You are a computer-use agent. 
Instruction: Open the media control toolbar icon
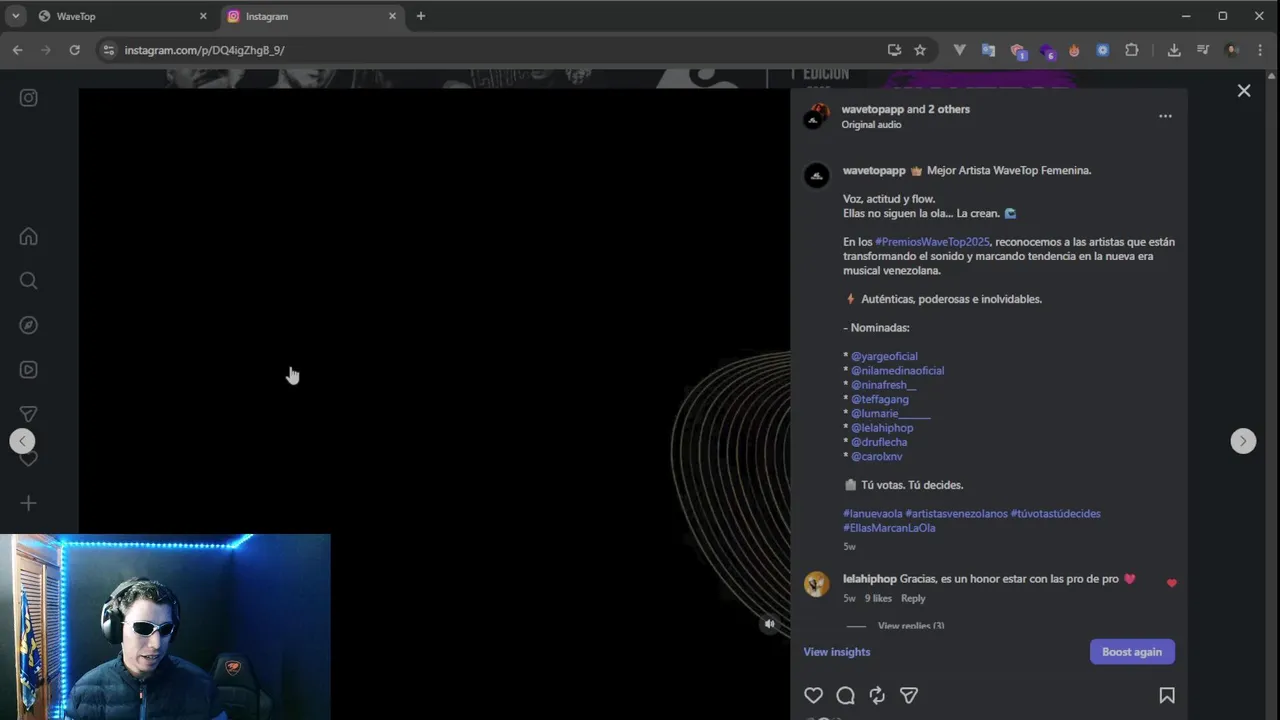(x=1203, y=50)
